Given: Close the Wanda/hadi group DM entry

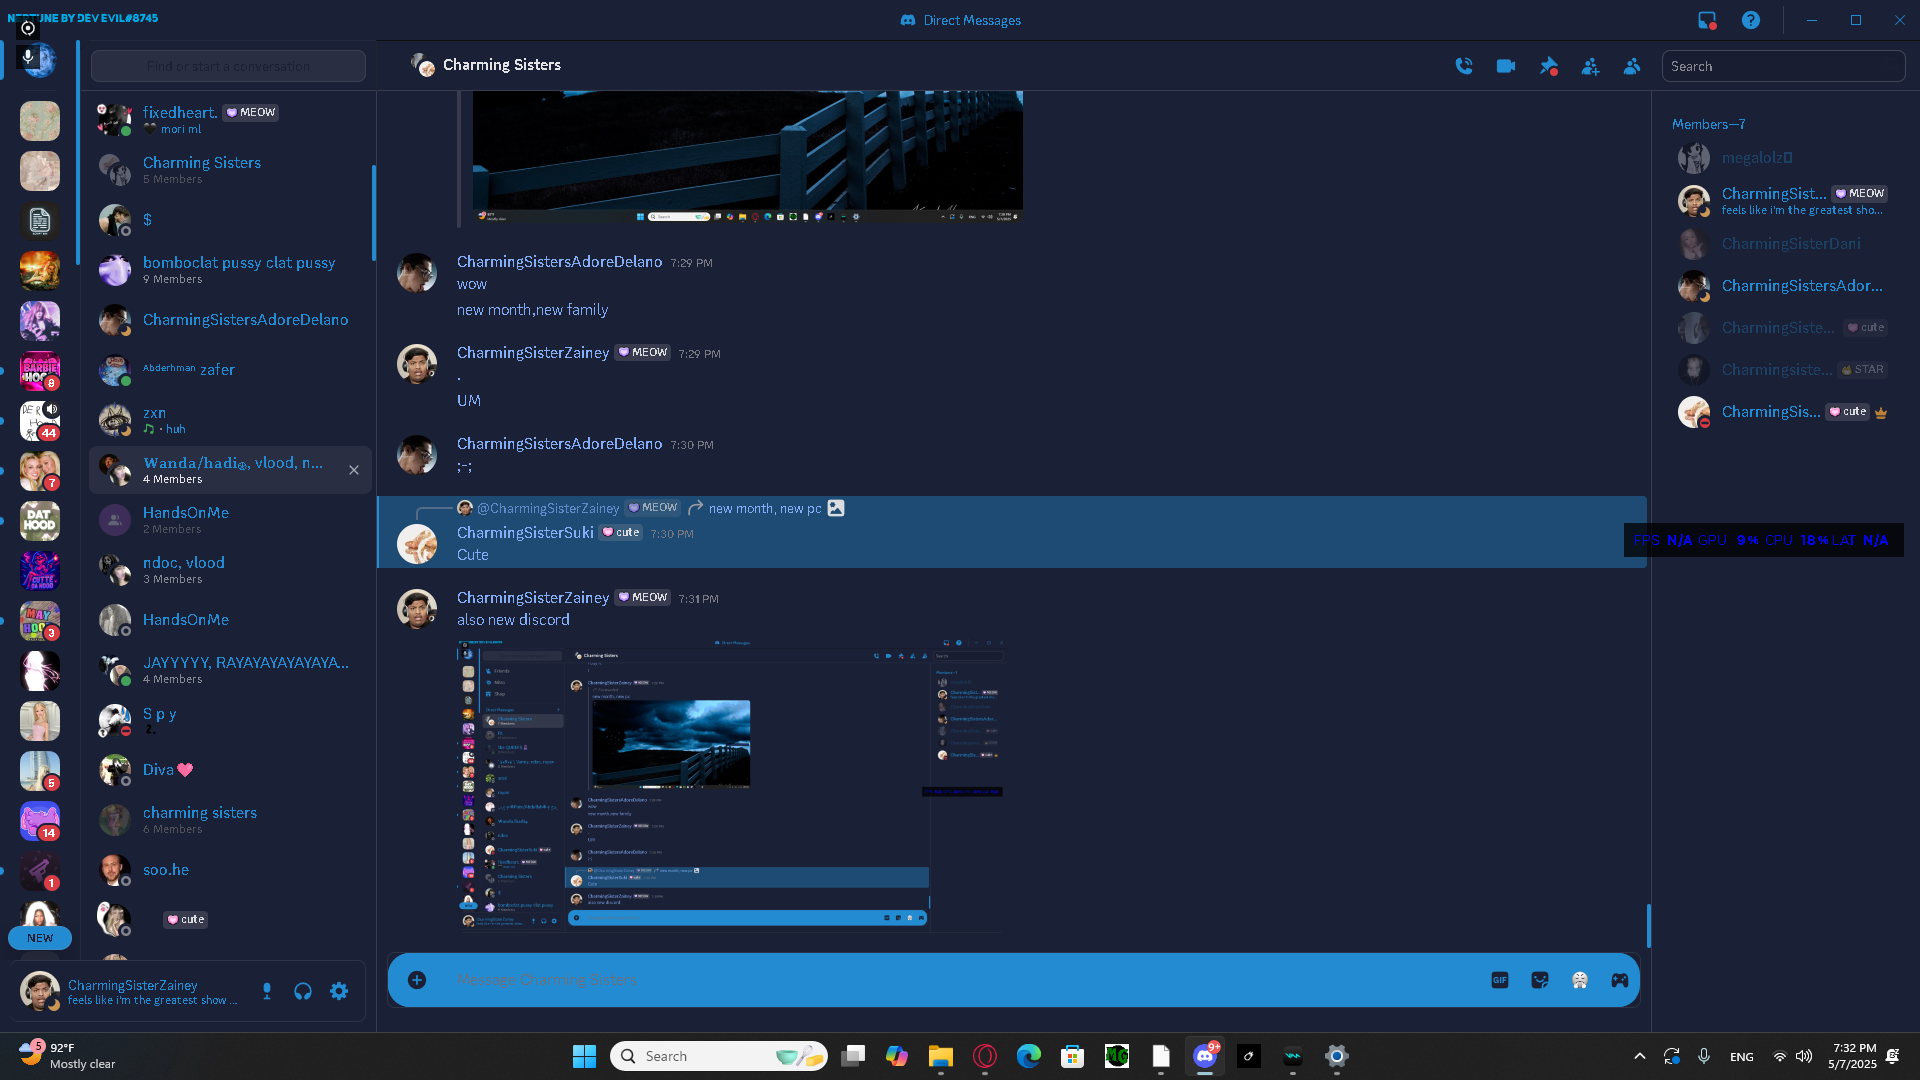Looking at the screenshot, I should click(354, 470).
